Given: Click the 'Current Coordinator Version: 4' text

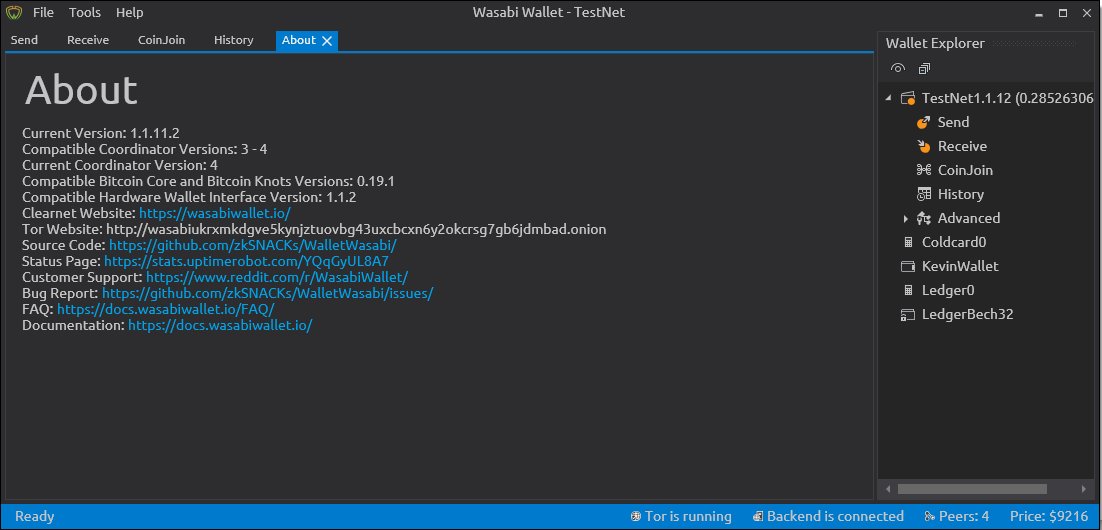Looking at the screenshot, I should 120,165.
